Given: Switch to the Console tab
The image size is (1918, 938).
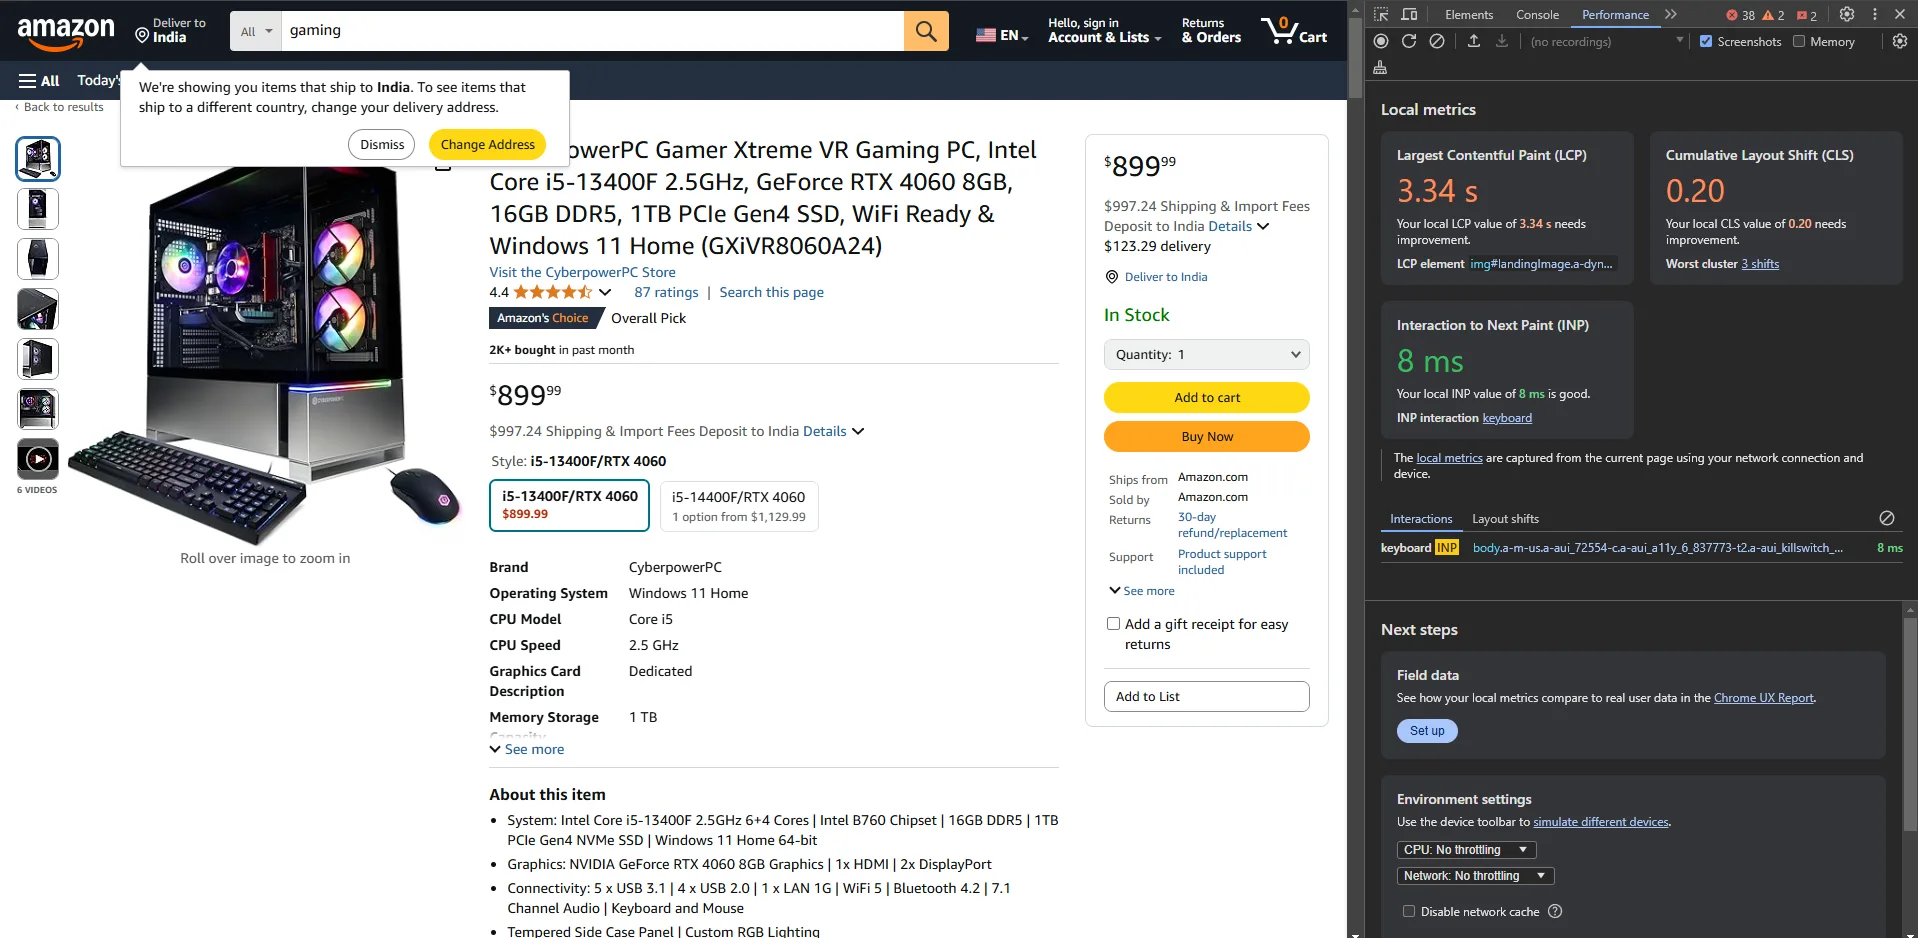Looking at the screenshot, I should click(x=1537, y=15).
